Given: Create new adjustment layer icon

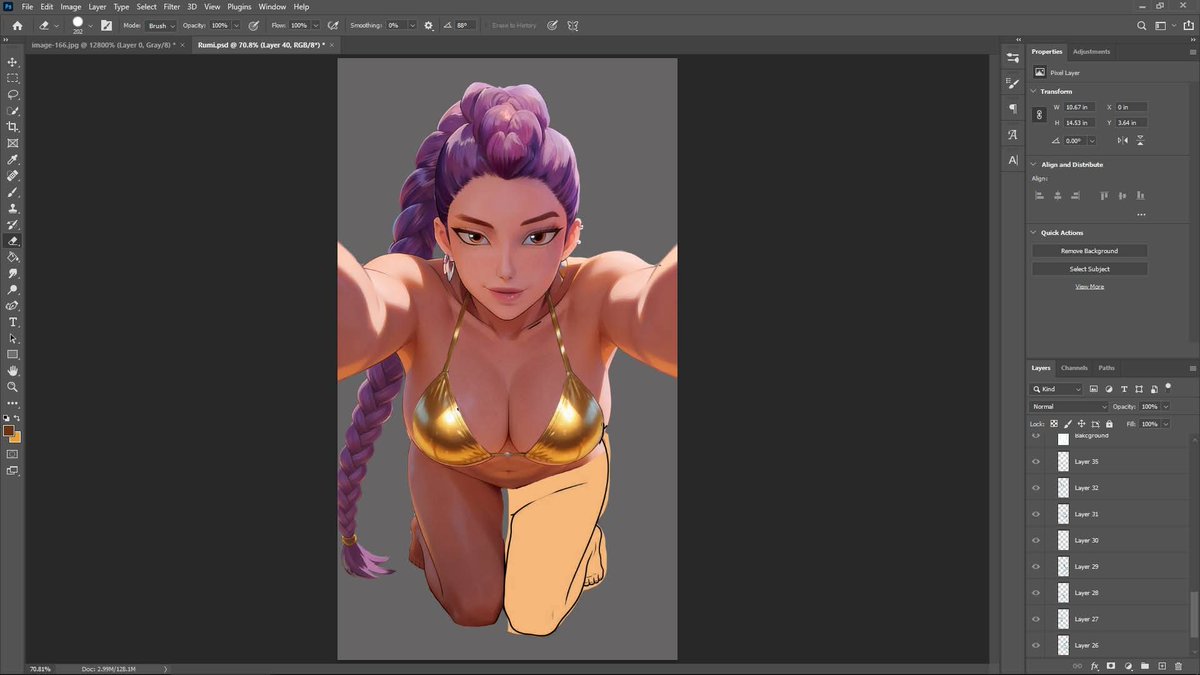Looking at the screenshot, I should tap(1128, 665).
